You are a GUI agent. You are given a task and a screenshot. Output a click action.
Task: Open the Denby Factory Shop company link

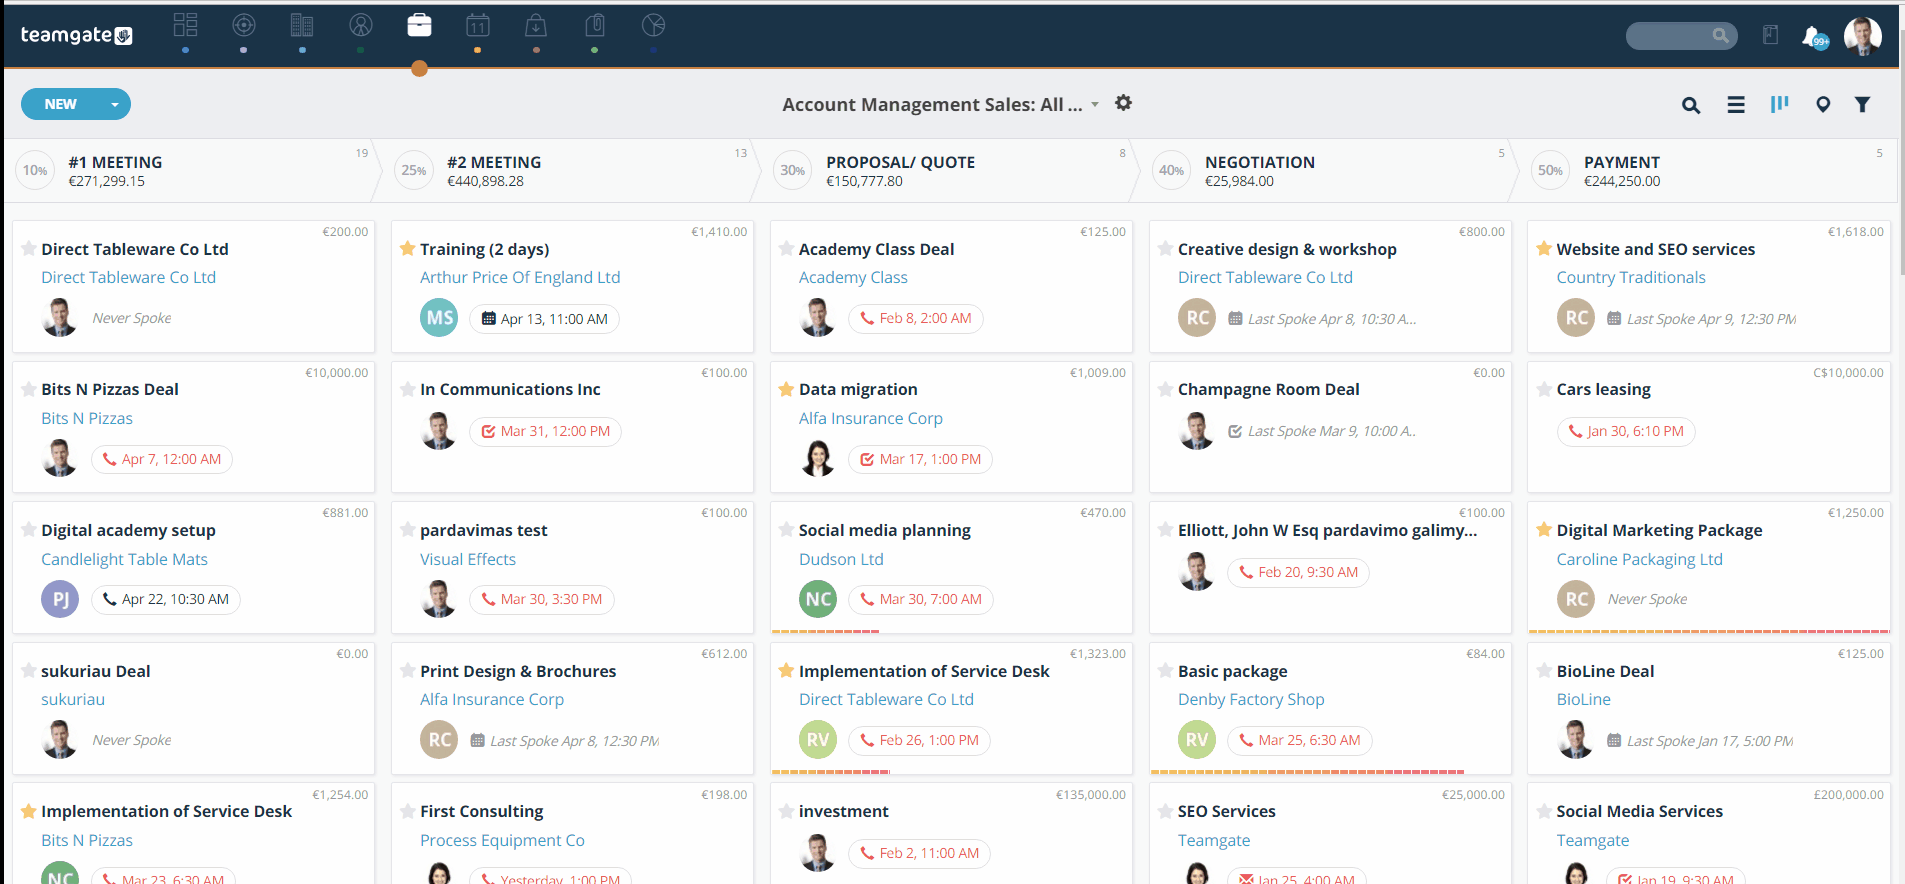click(1251, 699)
